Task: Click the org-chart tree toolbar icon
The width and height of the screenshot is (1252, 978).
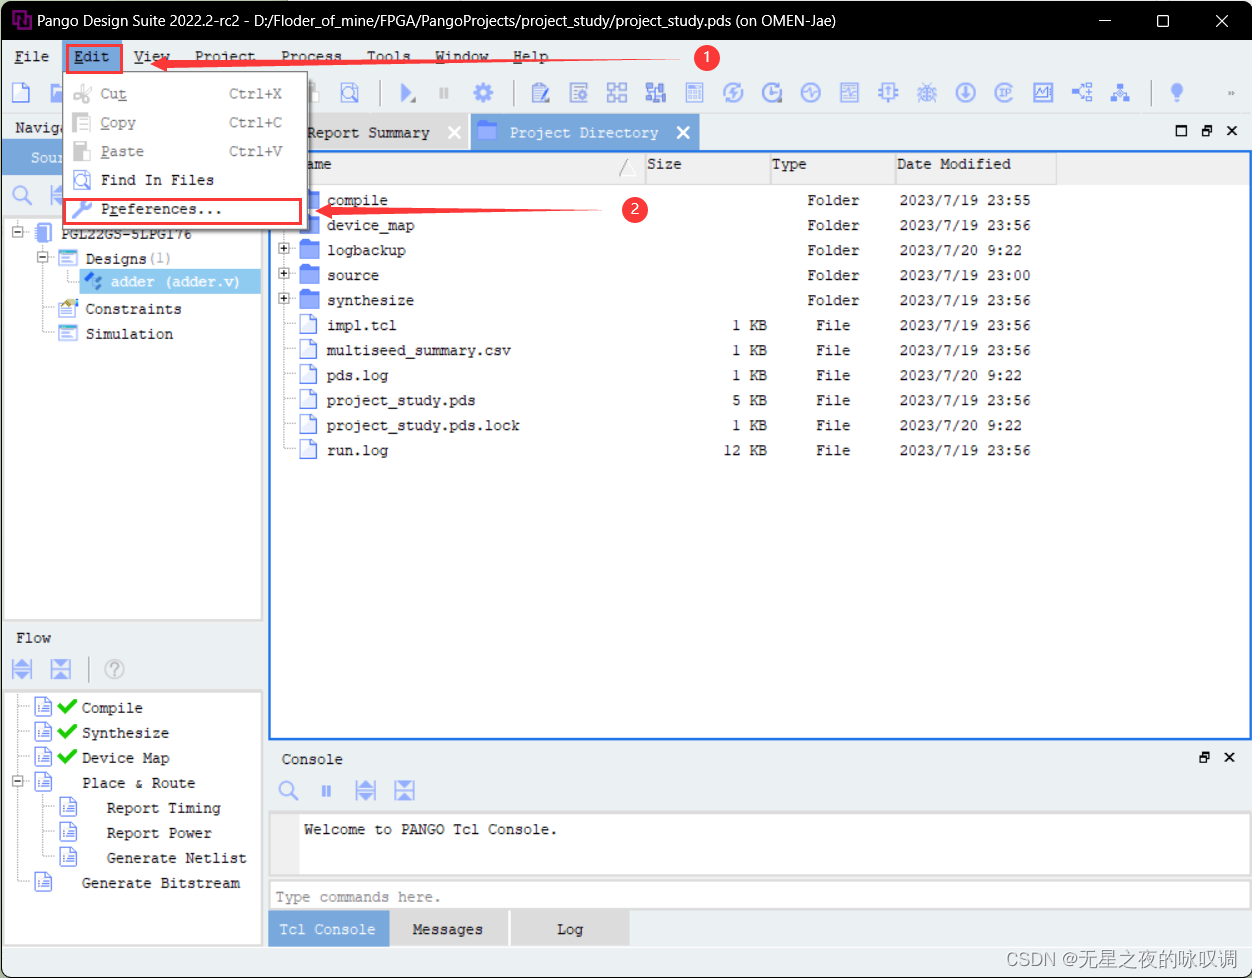Action: [x=1120, y=93]
